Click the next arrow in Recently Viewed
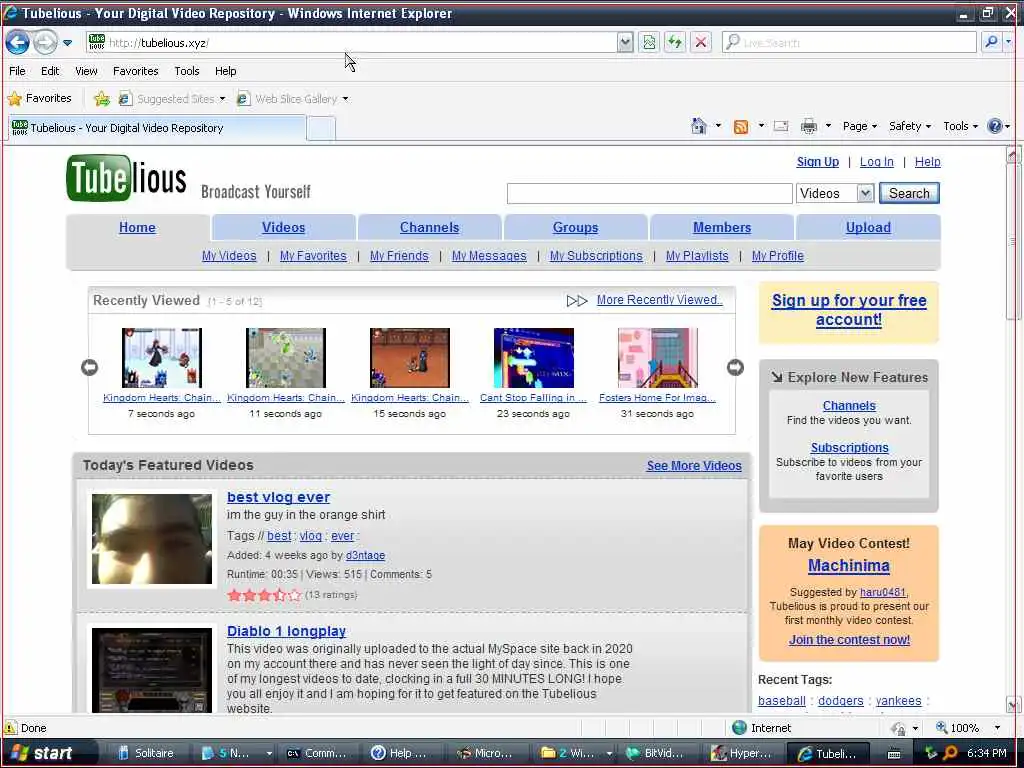 coord(735,368)
